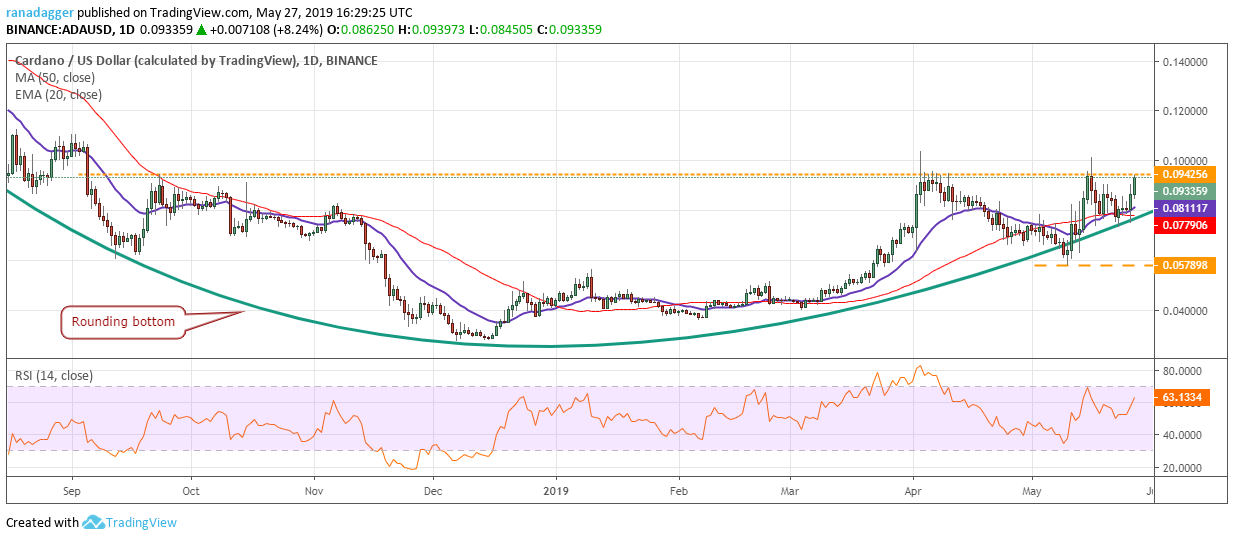
Task: Click the TradingView cloud logo icon
Action: point(95,522)
